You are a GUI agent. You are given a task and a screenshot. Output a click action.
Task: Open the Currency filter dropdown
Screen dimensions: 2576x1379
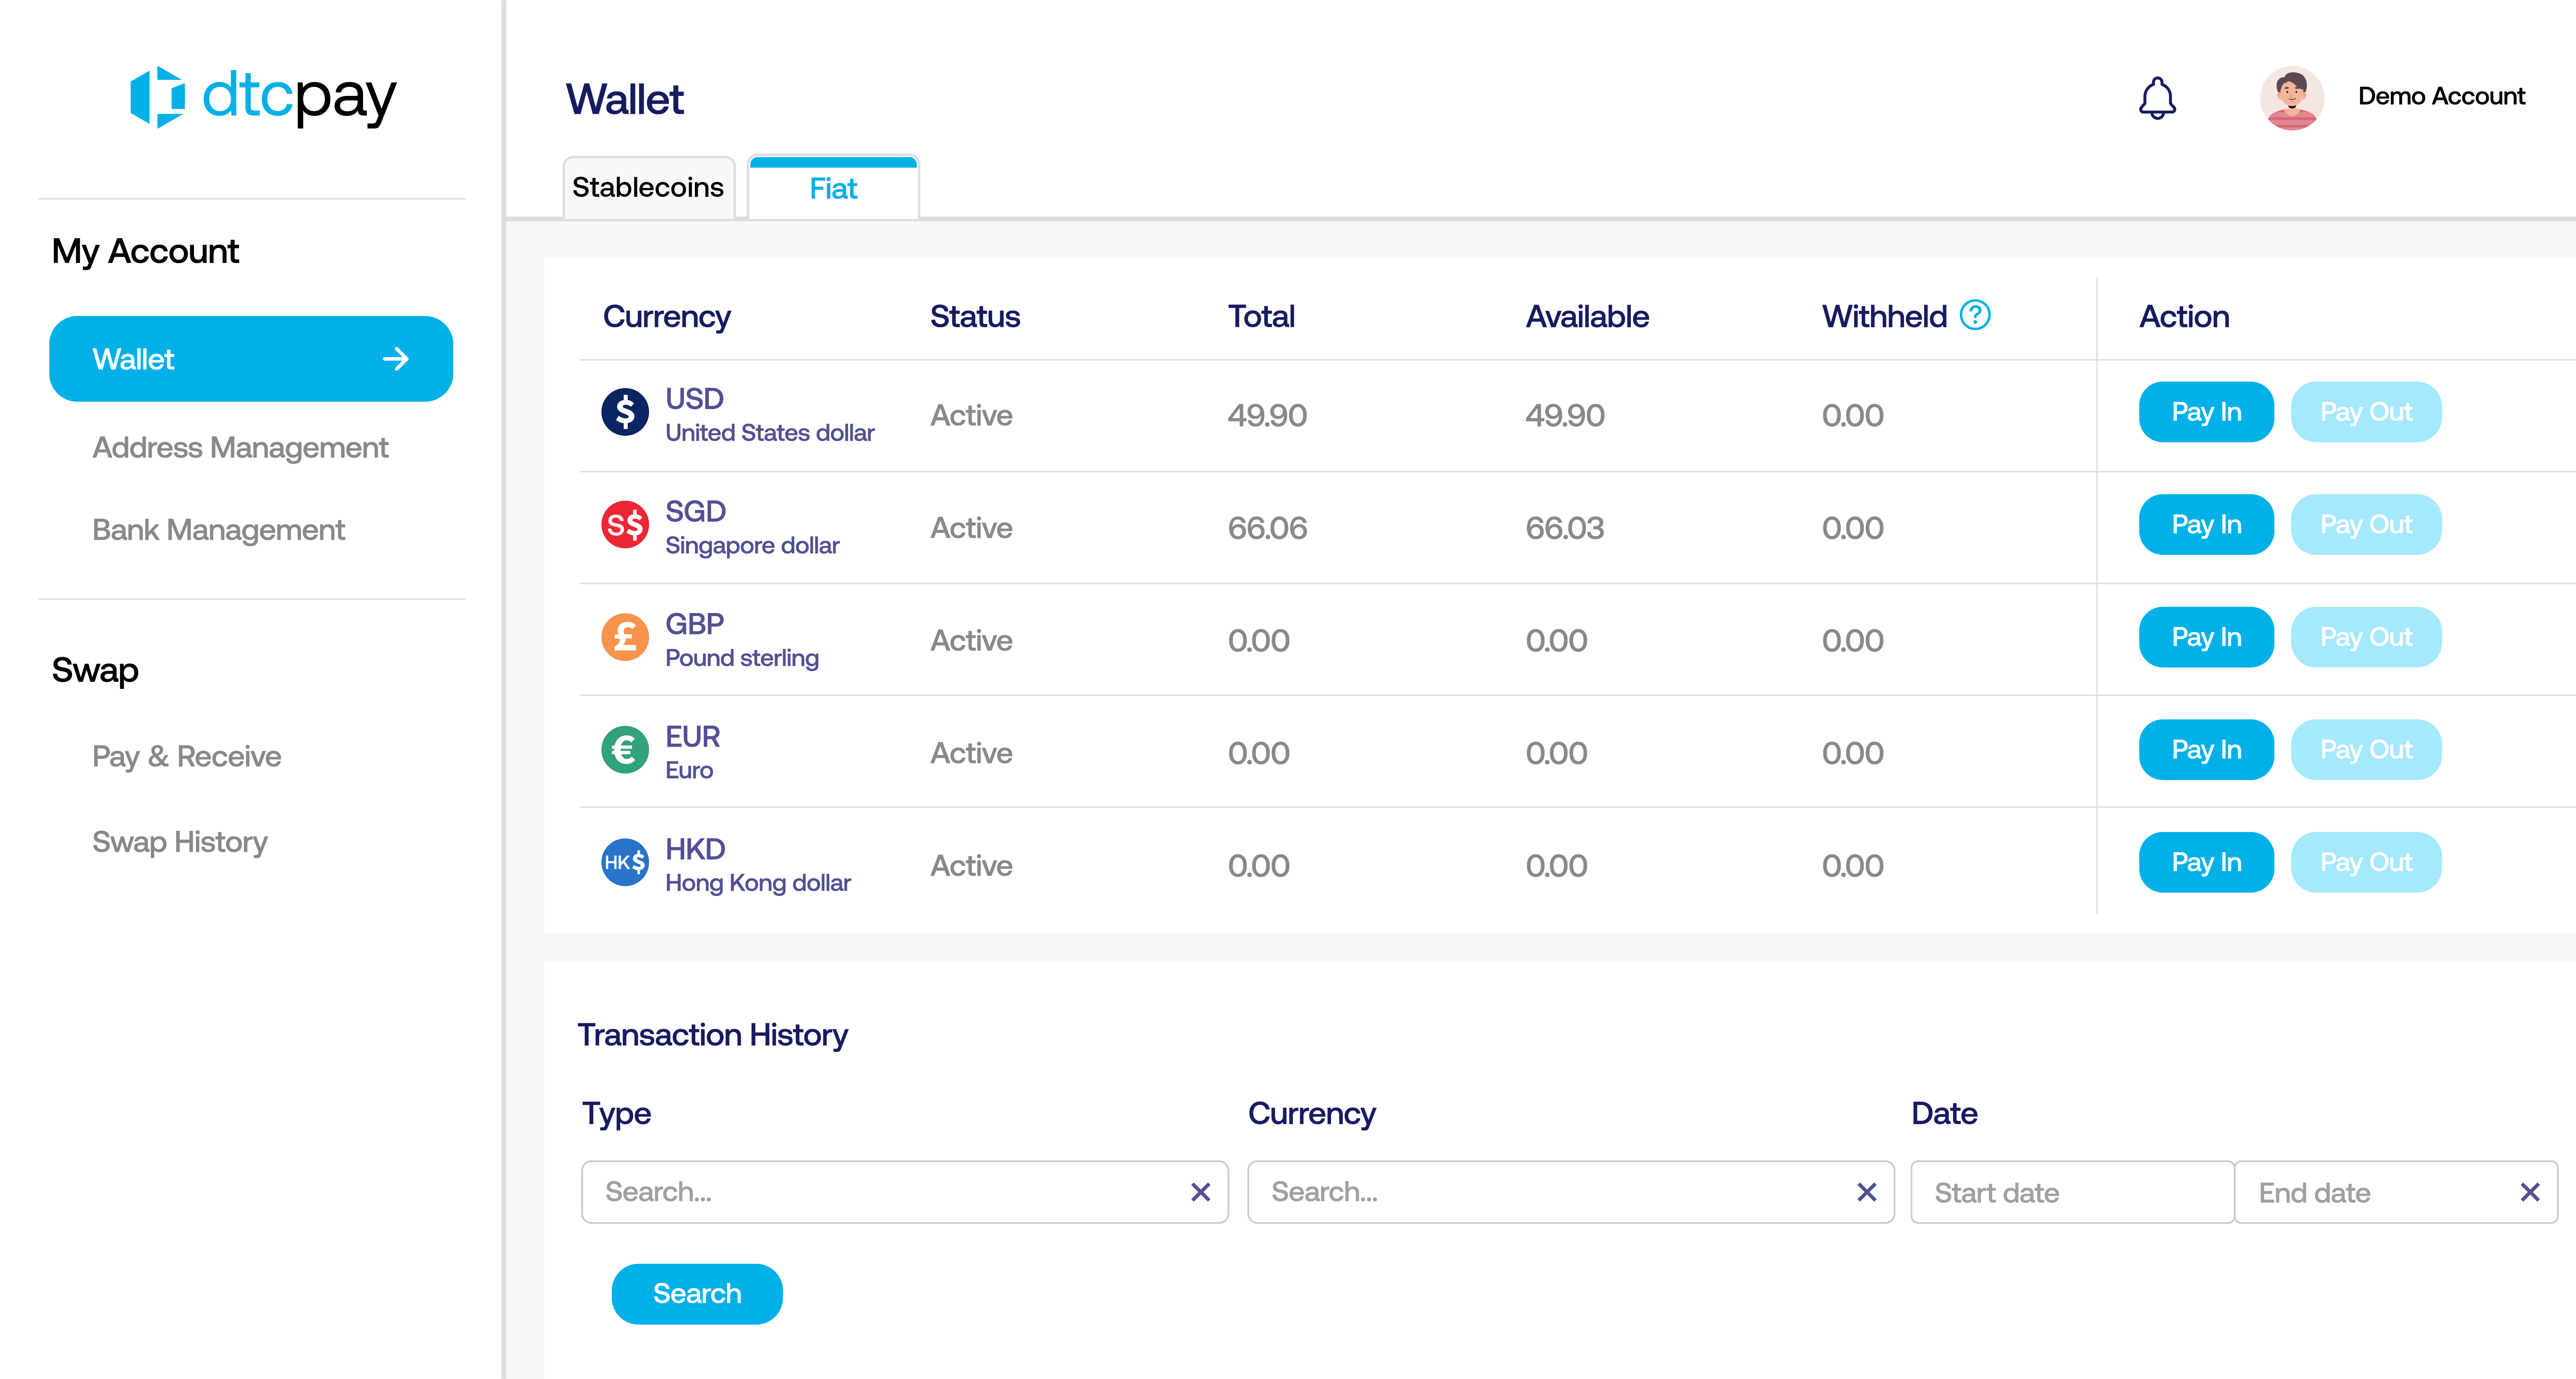point(1545,1192)
